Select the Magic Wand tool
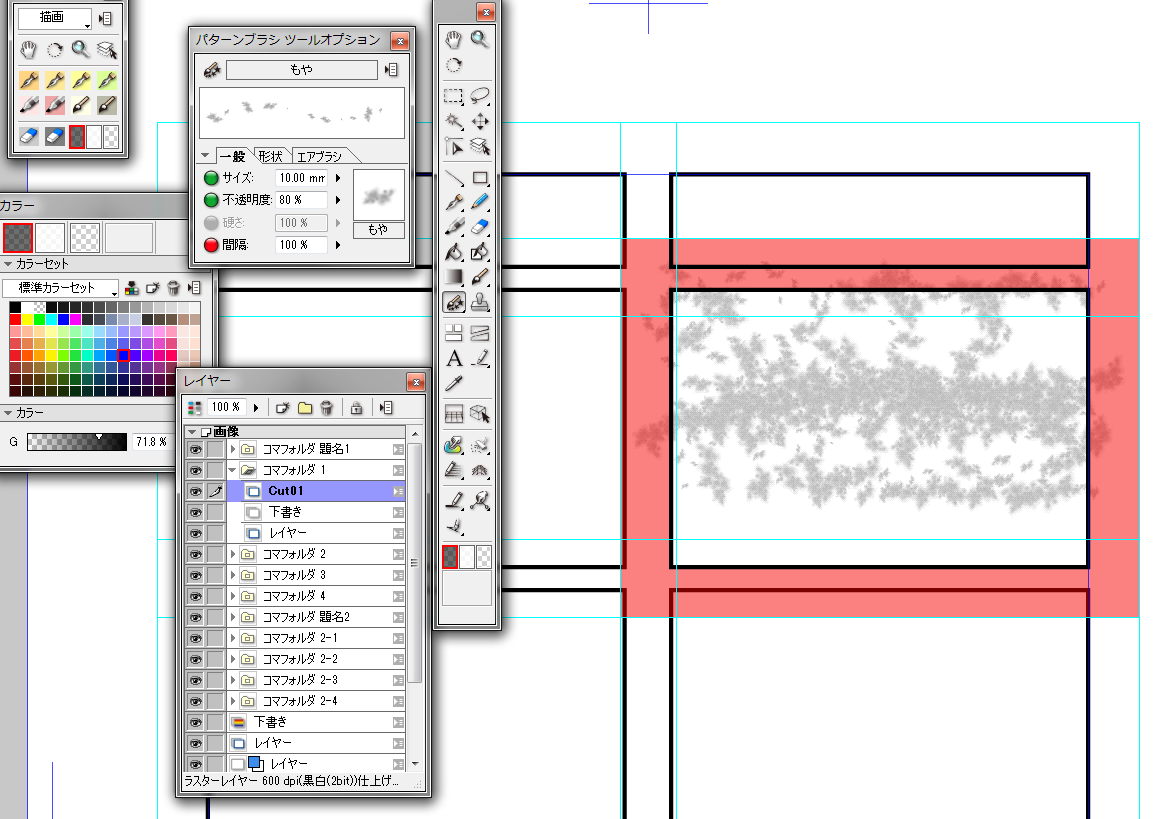 (x=453, y=121)
